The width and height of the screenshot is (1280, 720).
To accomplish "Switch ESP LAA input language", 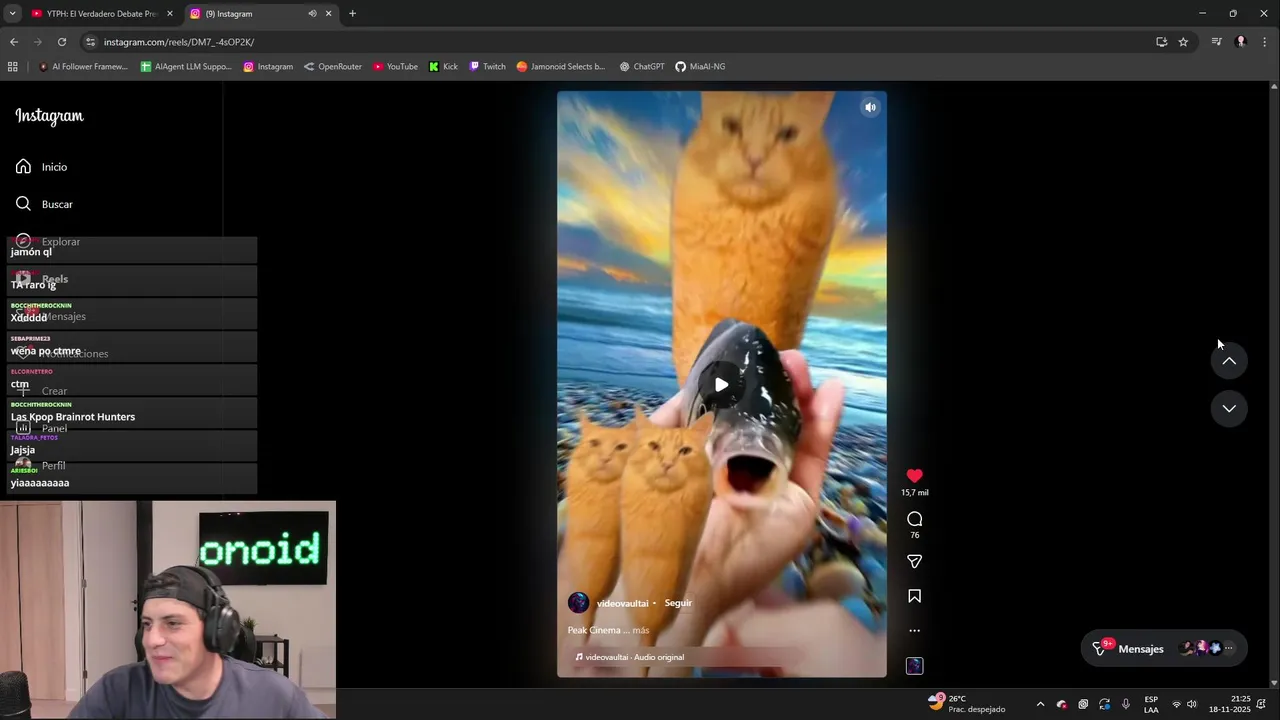I will click(x=1151, y=704).
